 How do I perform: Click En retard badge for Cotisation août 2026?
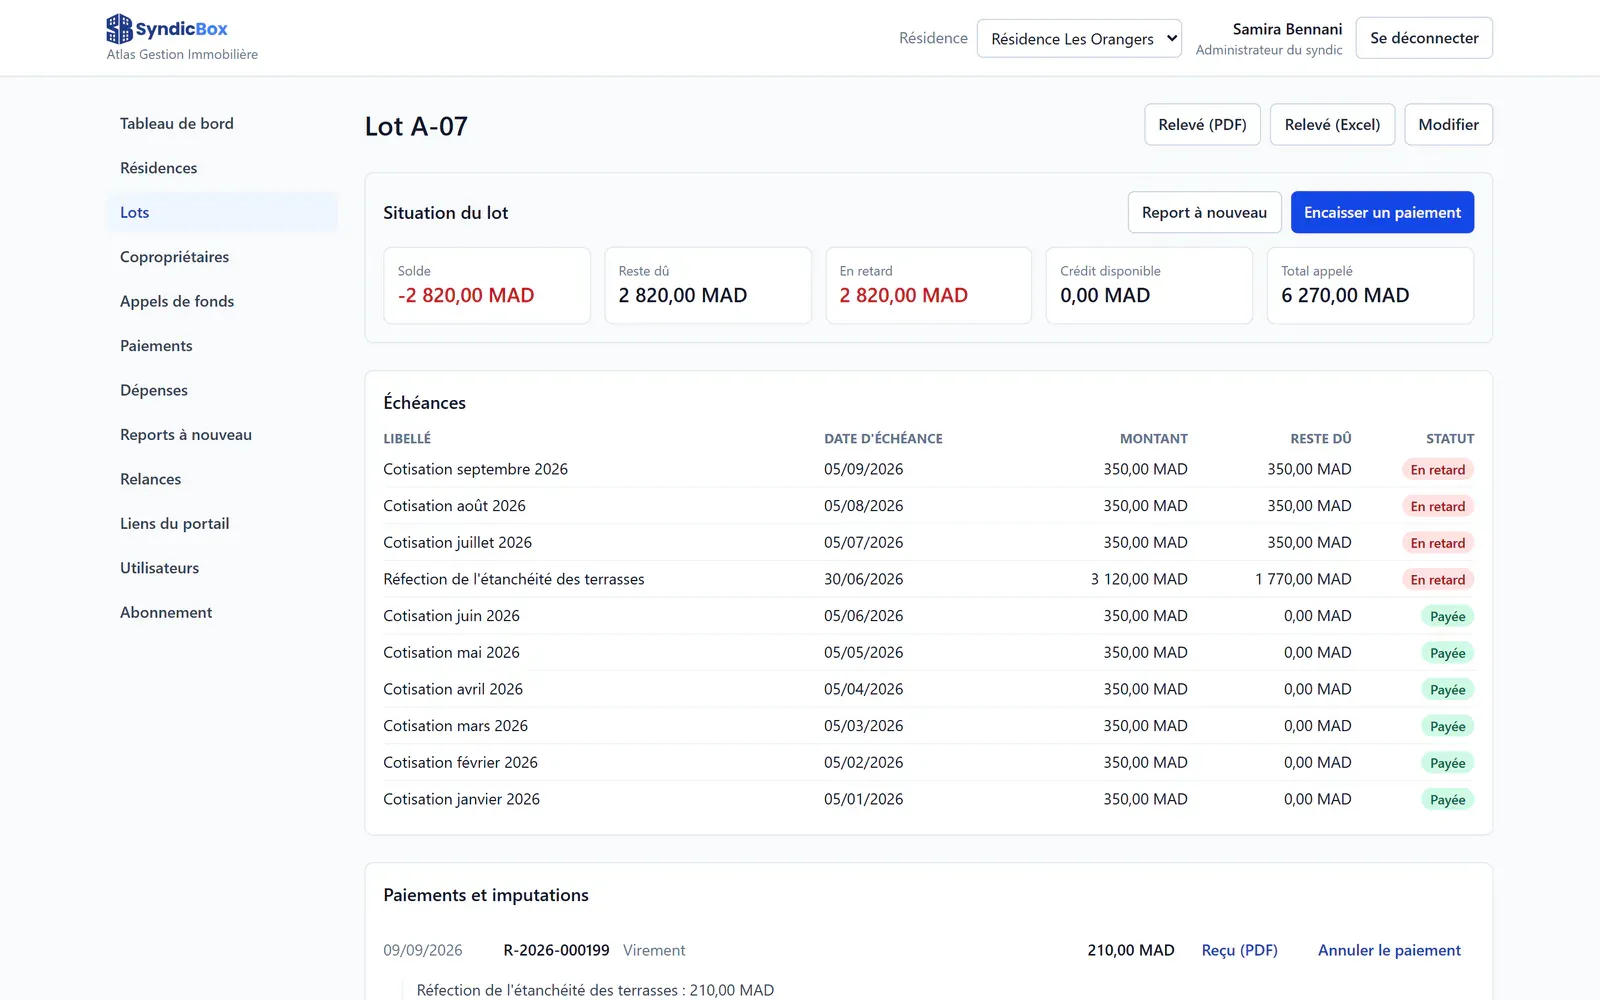click(1437, 506)
